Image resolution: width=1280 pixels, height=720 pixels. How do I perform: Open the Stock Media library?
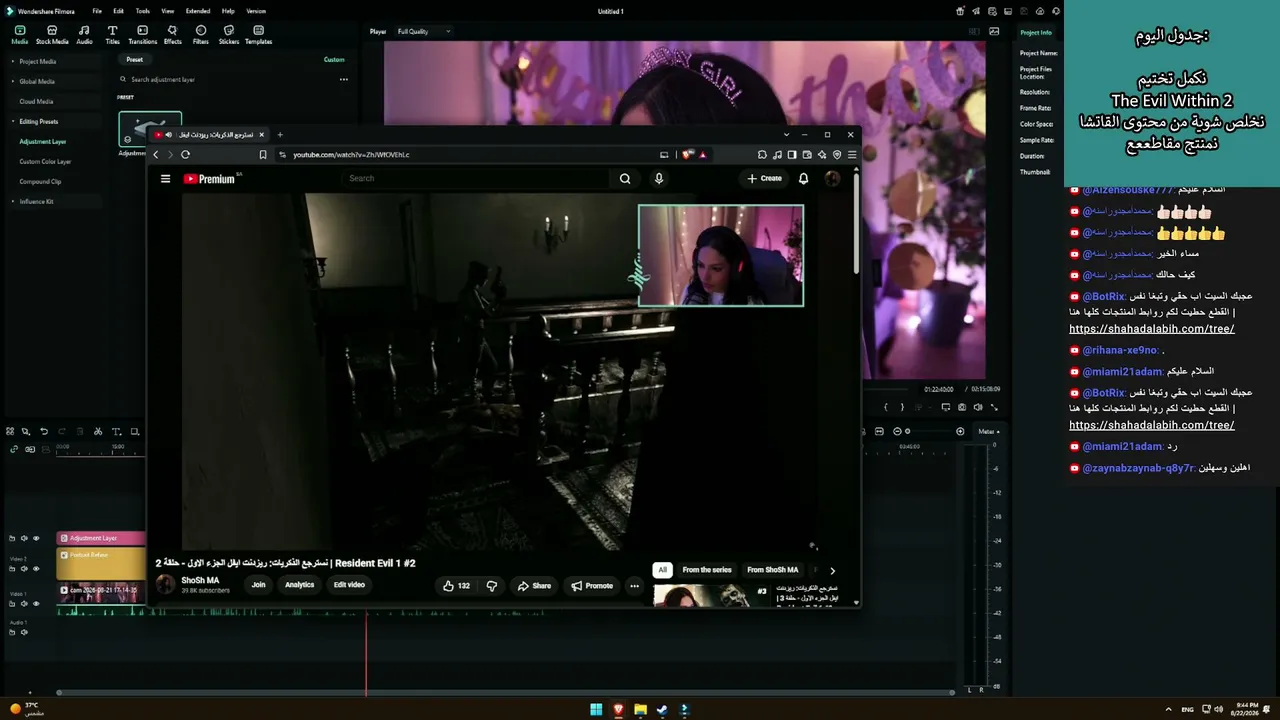point(52,35)
